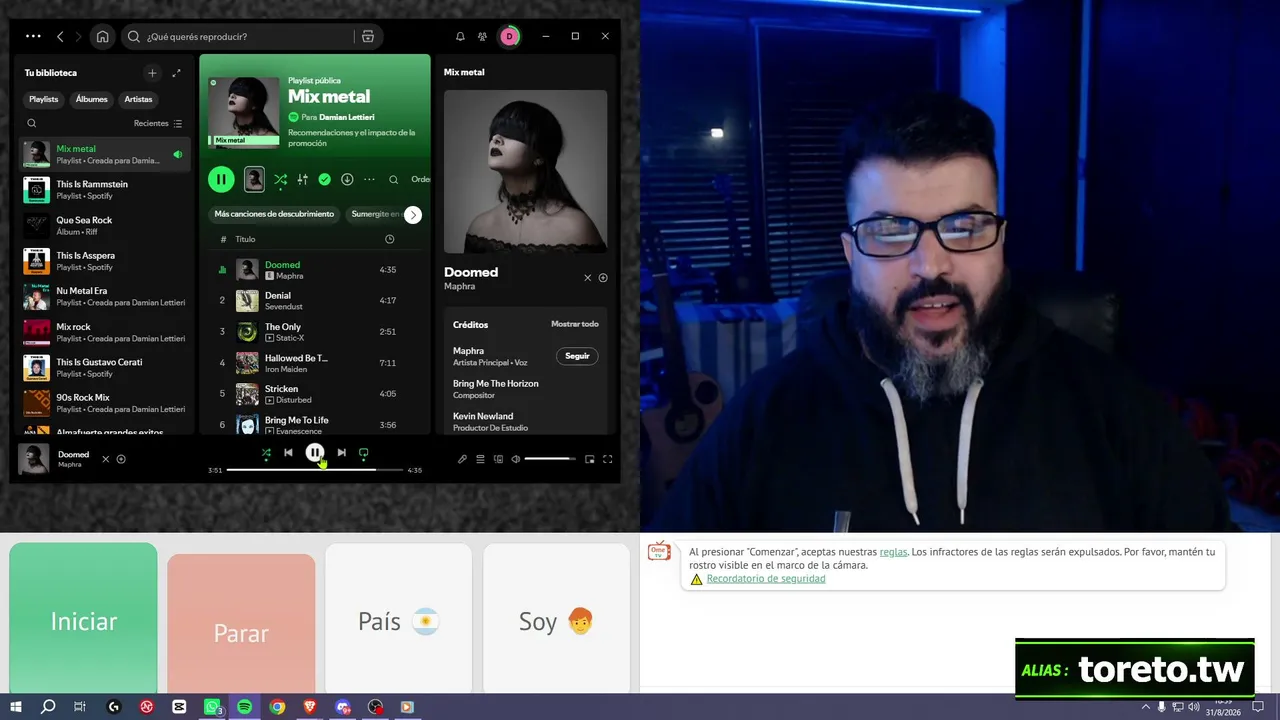Search inside the Mix metal playlist
The image size is (1280, 720).
coord(394,180)
